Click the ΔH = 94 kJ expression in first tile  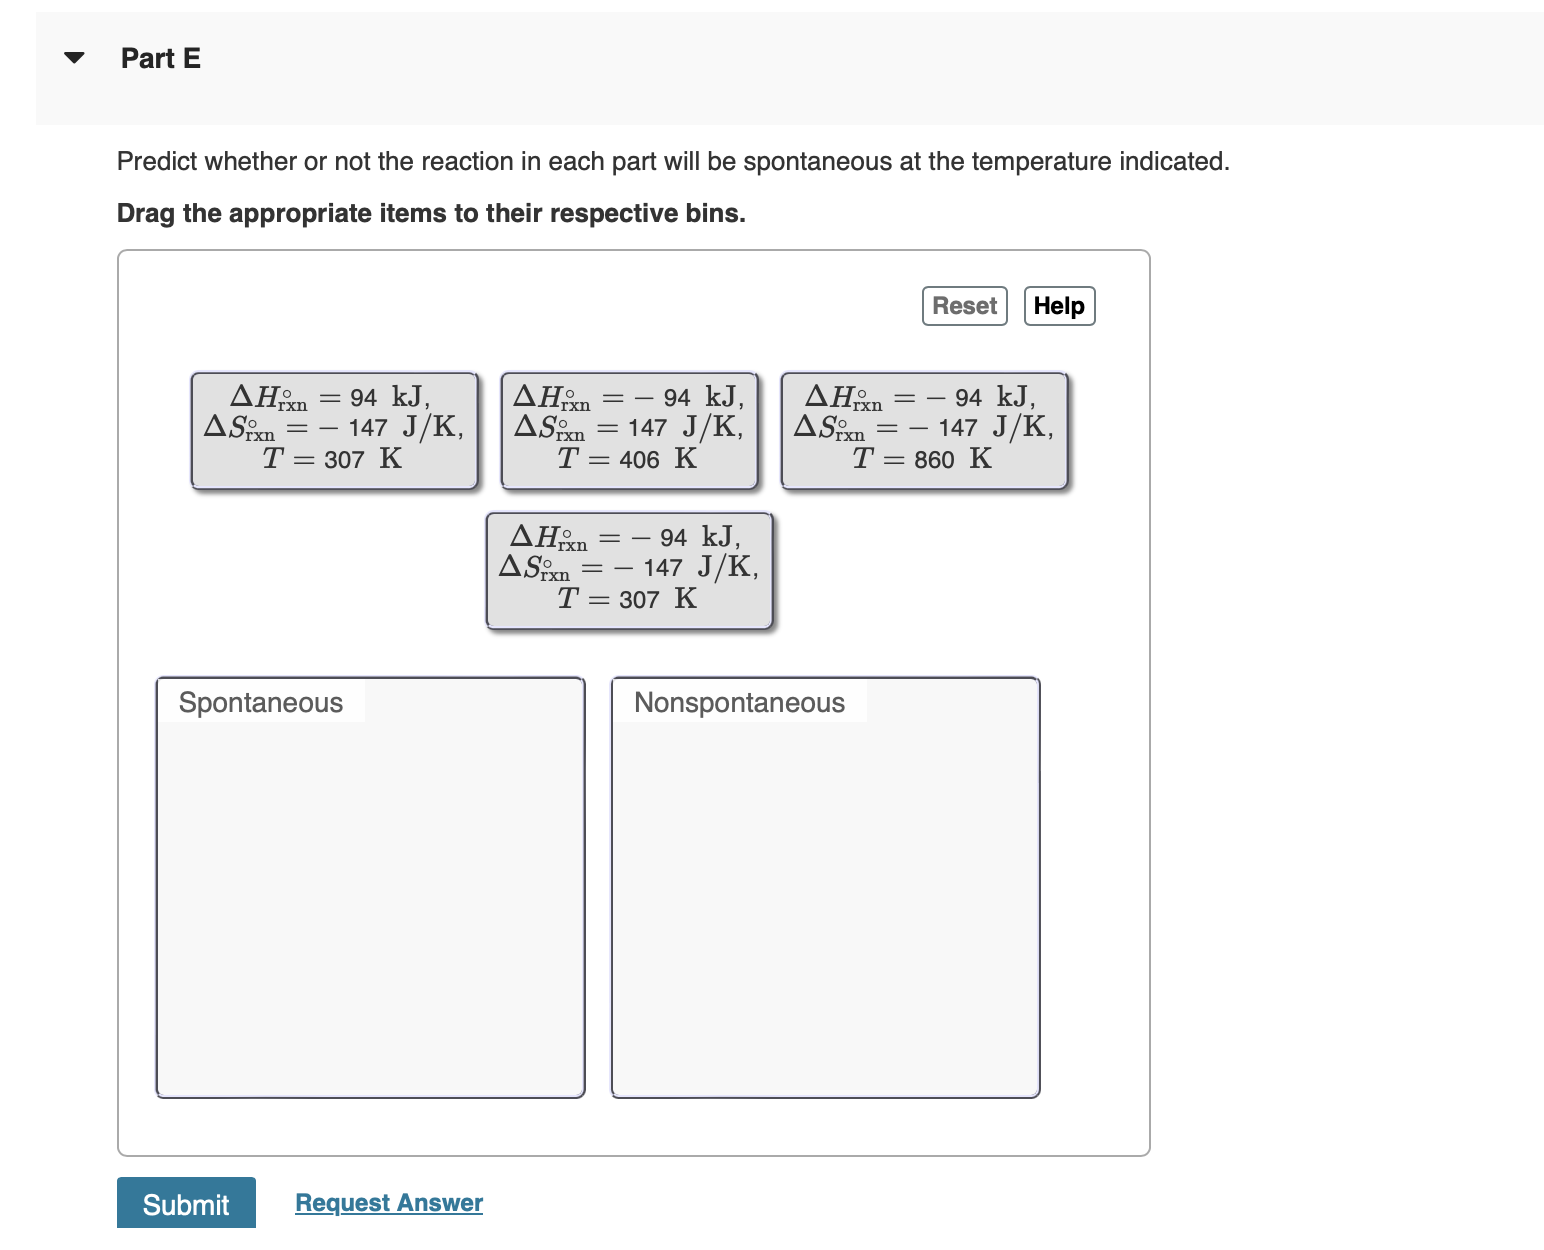pos(332,395)
